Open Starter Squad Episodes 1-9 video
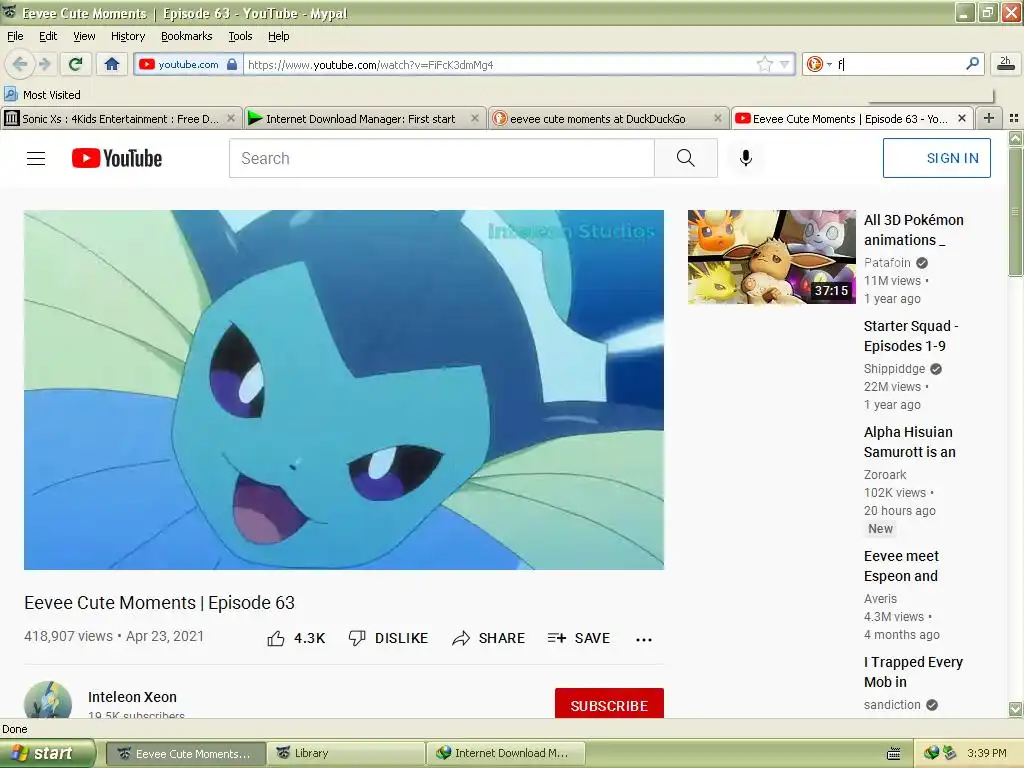The image size is (1024, 768). (911, 336)
